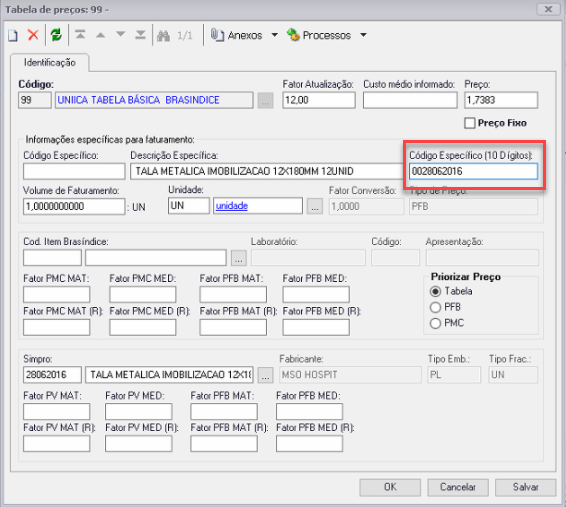Open the Simpro lookup ellipsis button
Image resolution: width=566 pixels, height=507 pixels.
point(265,375)
